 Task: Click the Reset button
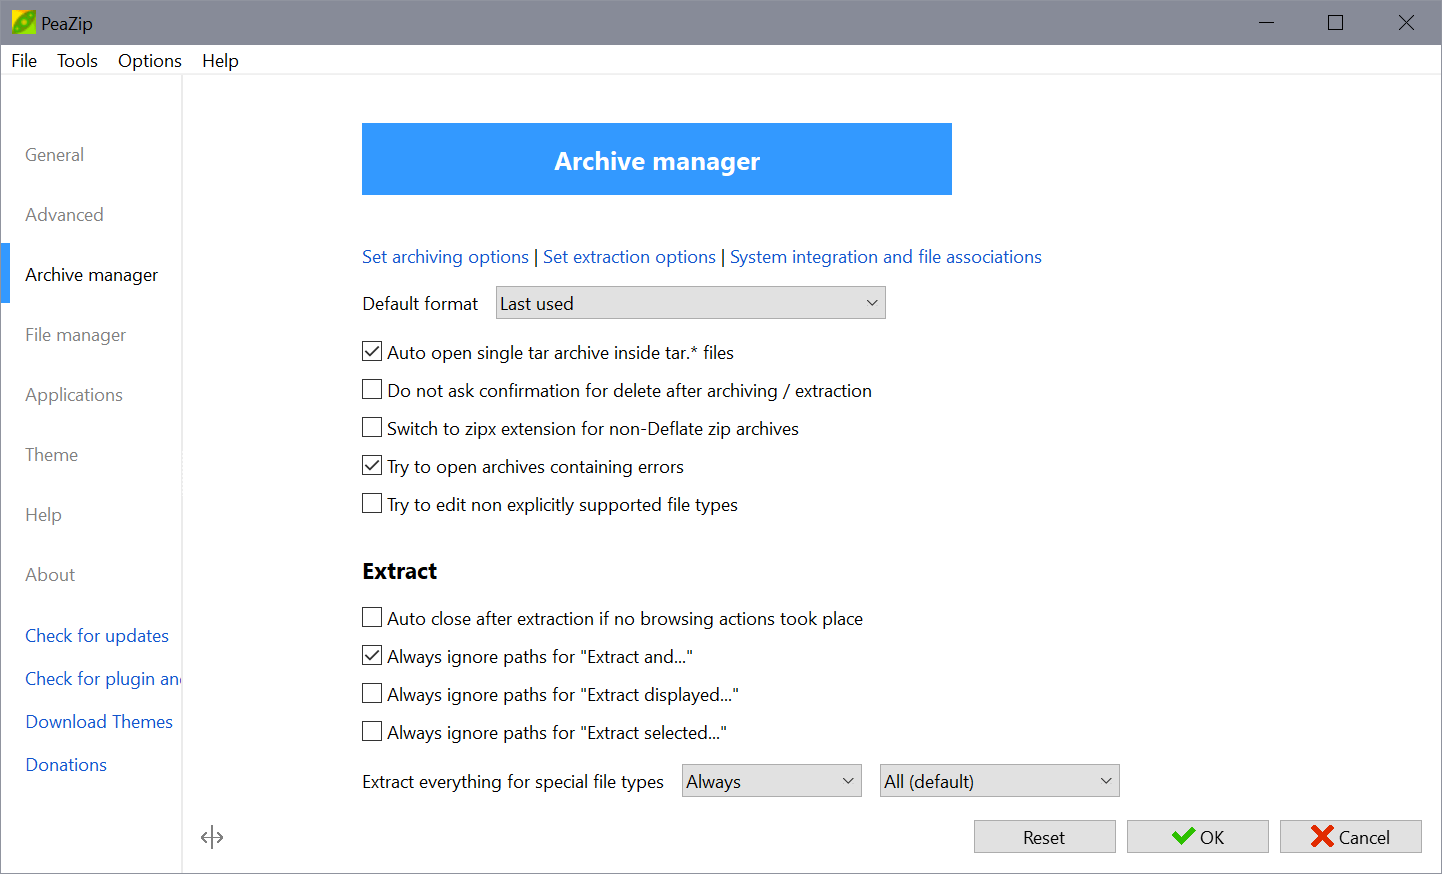pos(1044,837)
